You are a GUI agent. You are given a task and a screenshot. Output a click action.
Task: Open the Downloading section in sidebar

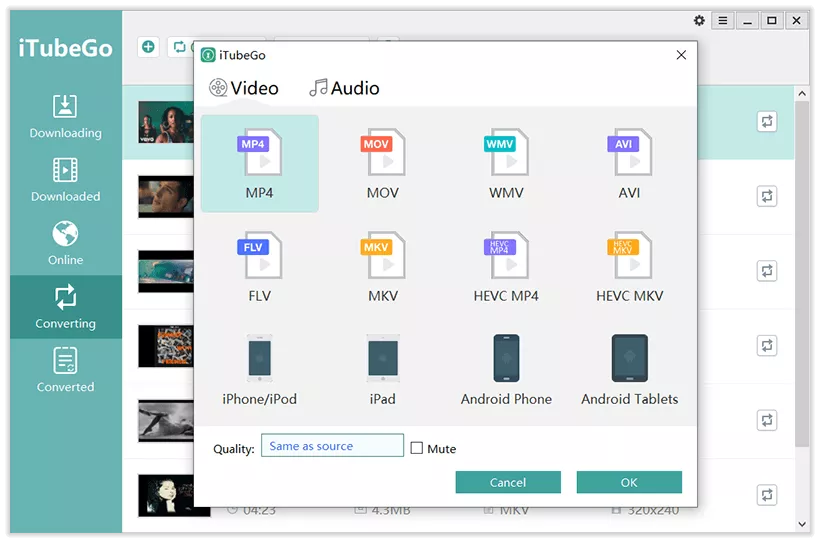(x=65, y=117)
